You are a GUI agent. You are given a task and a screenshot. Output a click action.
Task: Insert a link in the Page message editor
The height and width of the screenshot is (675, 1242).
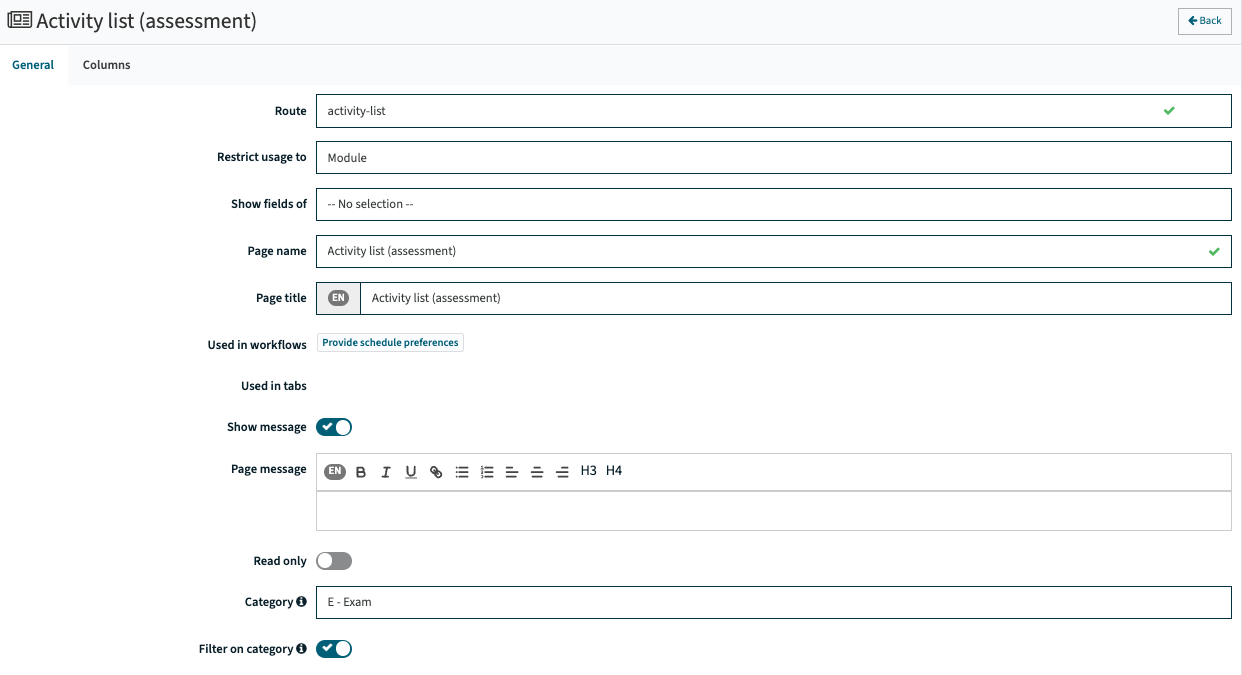[x=436, y=472]
